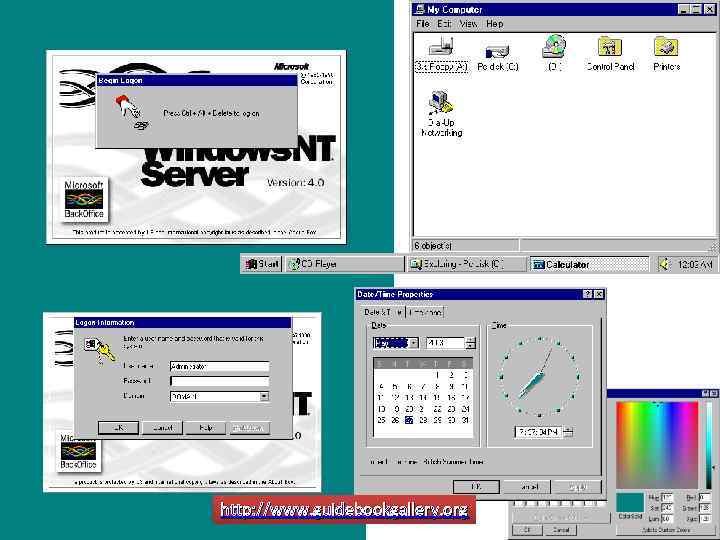Click Apply in Date/Time Properties
The image size is (720, 540).
tap(578, 486)
